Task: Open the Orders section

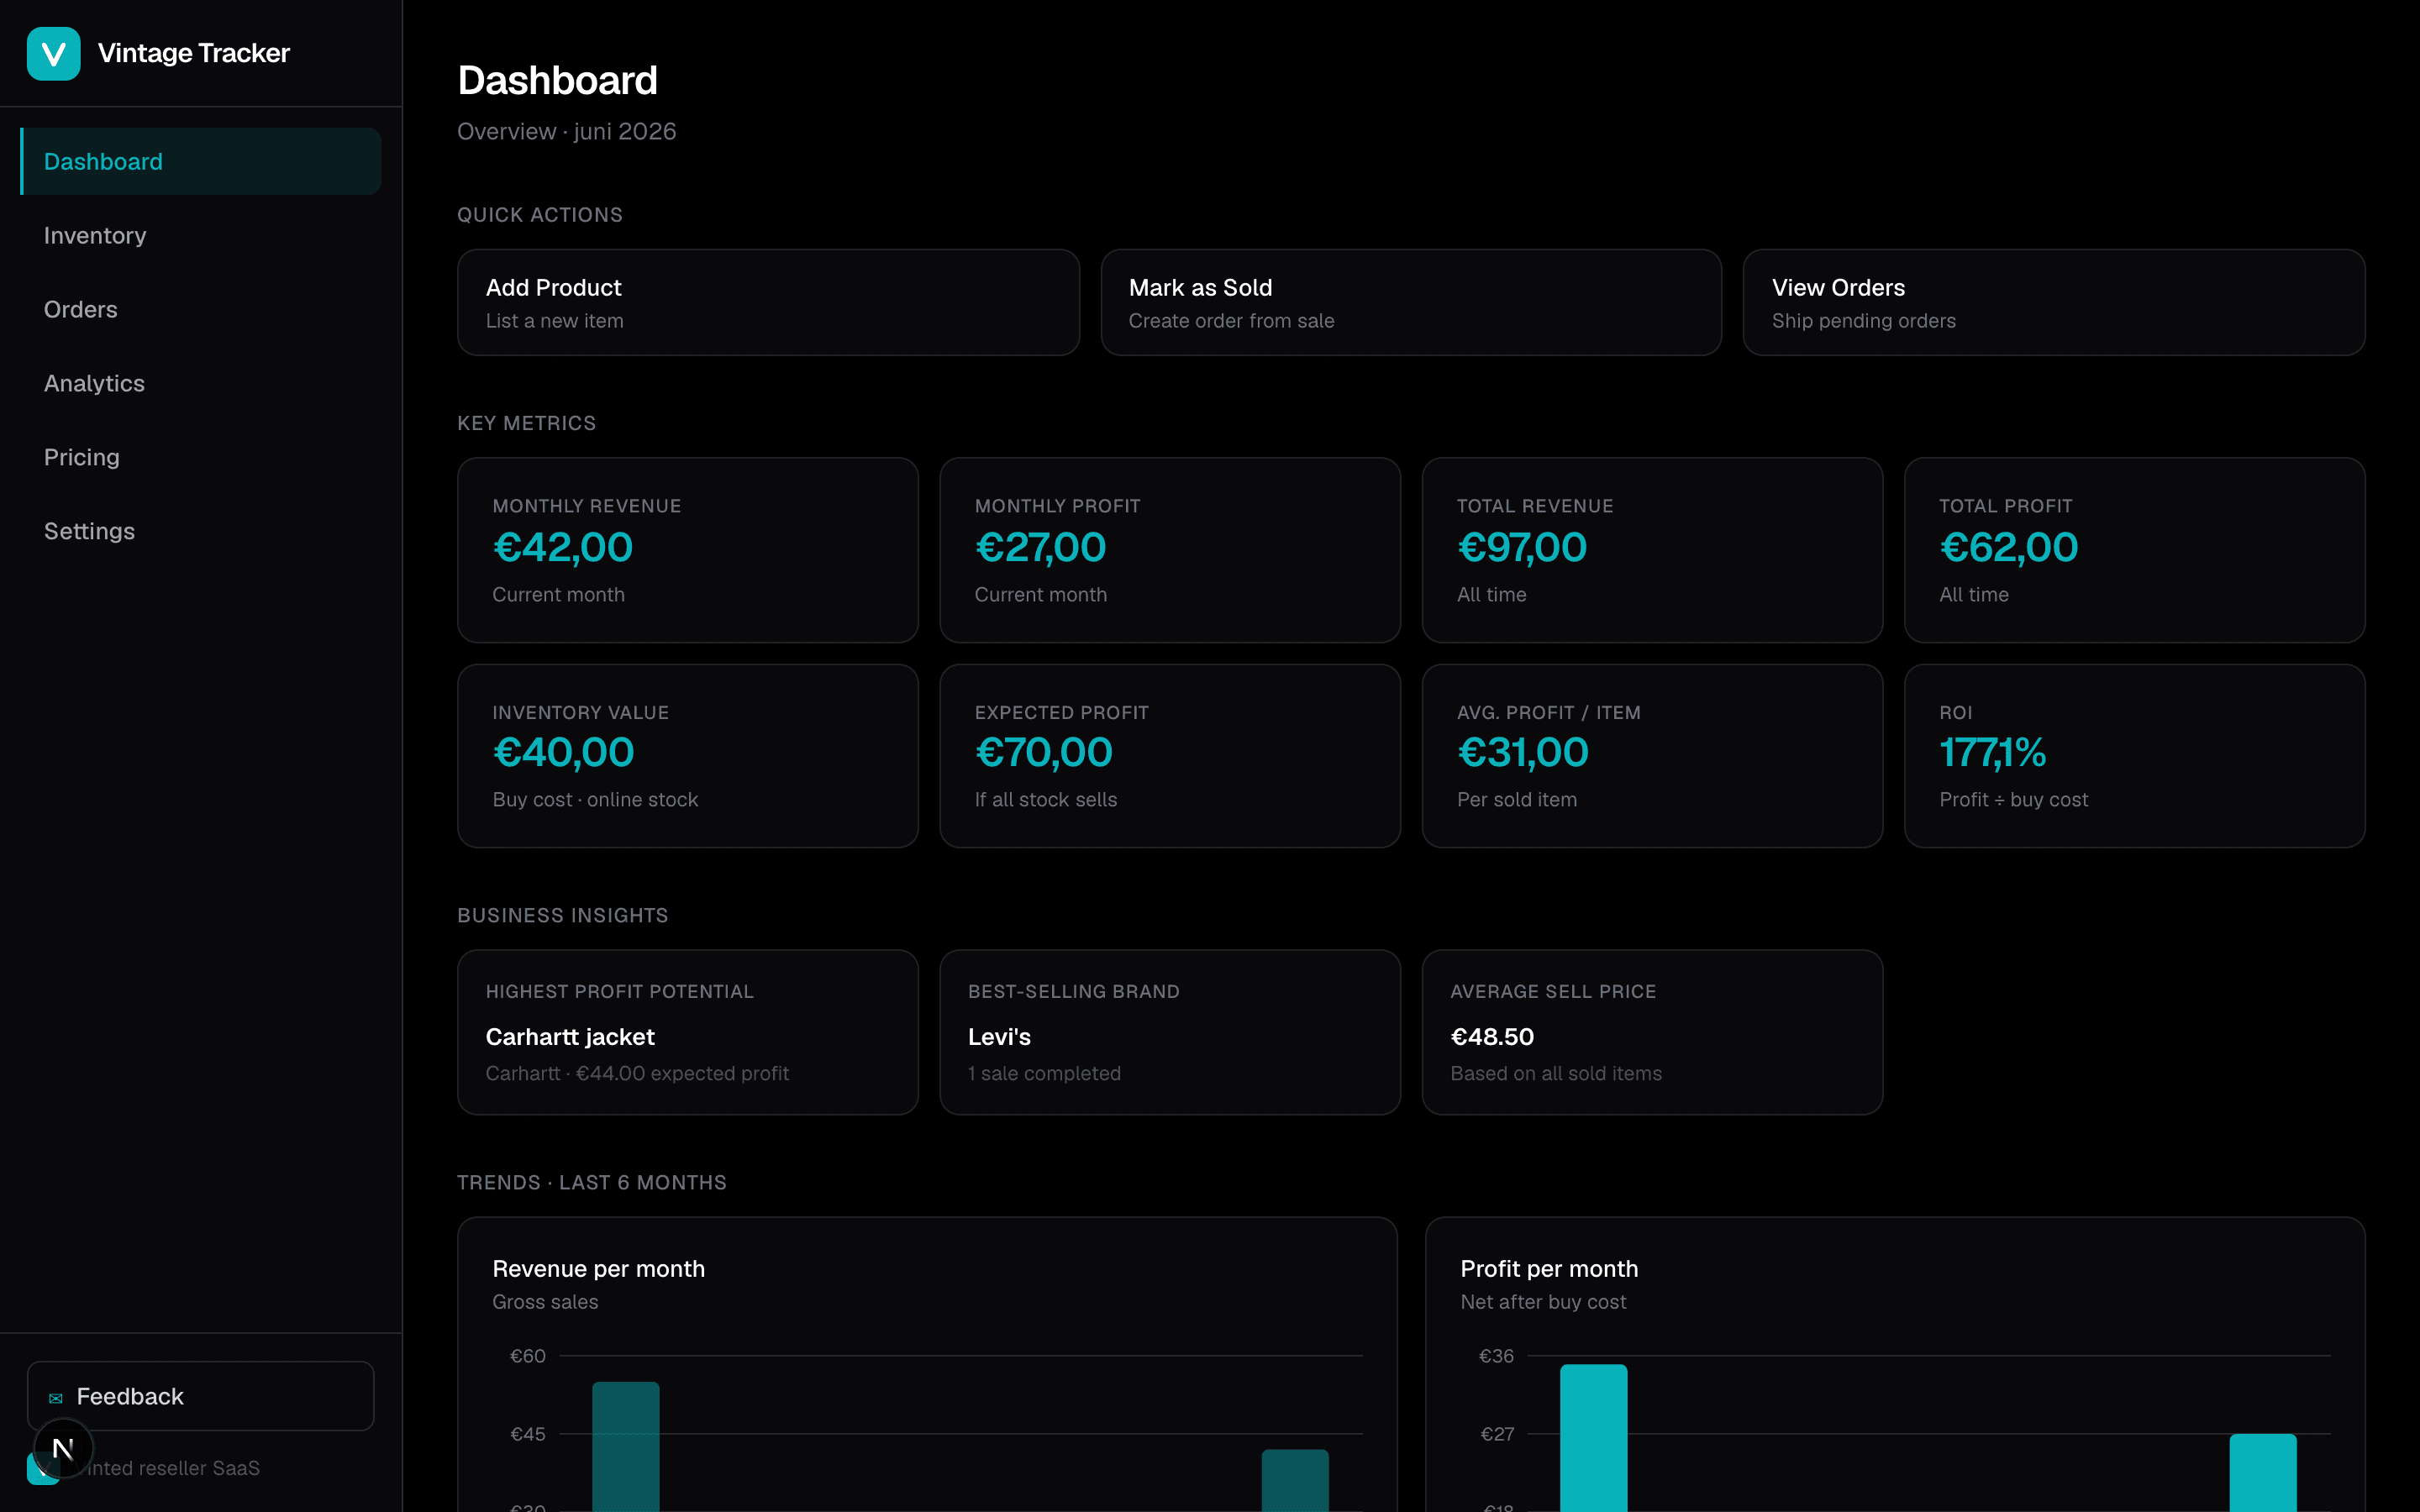Action: click(x=201, y=309)
